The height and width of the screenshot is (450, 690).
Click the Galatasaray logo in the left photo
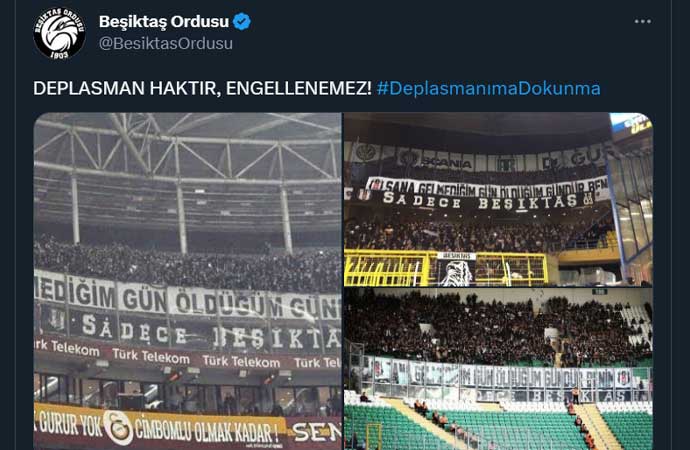click(x=118, y=427)
